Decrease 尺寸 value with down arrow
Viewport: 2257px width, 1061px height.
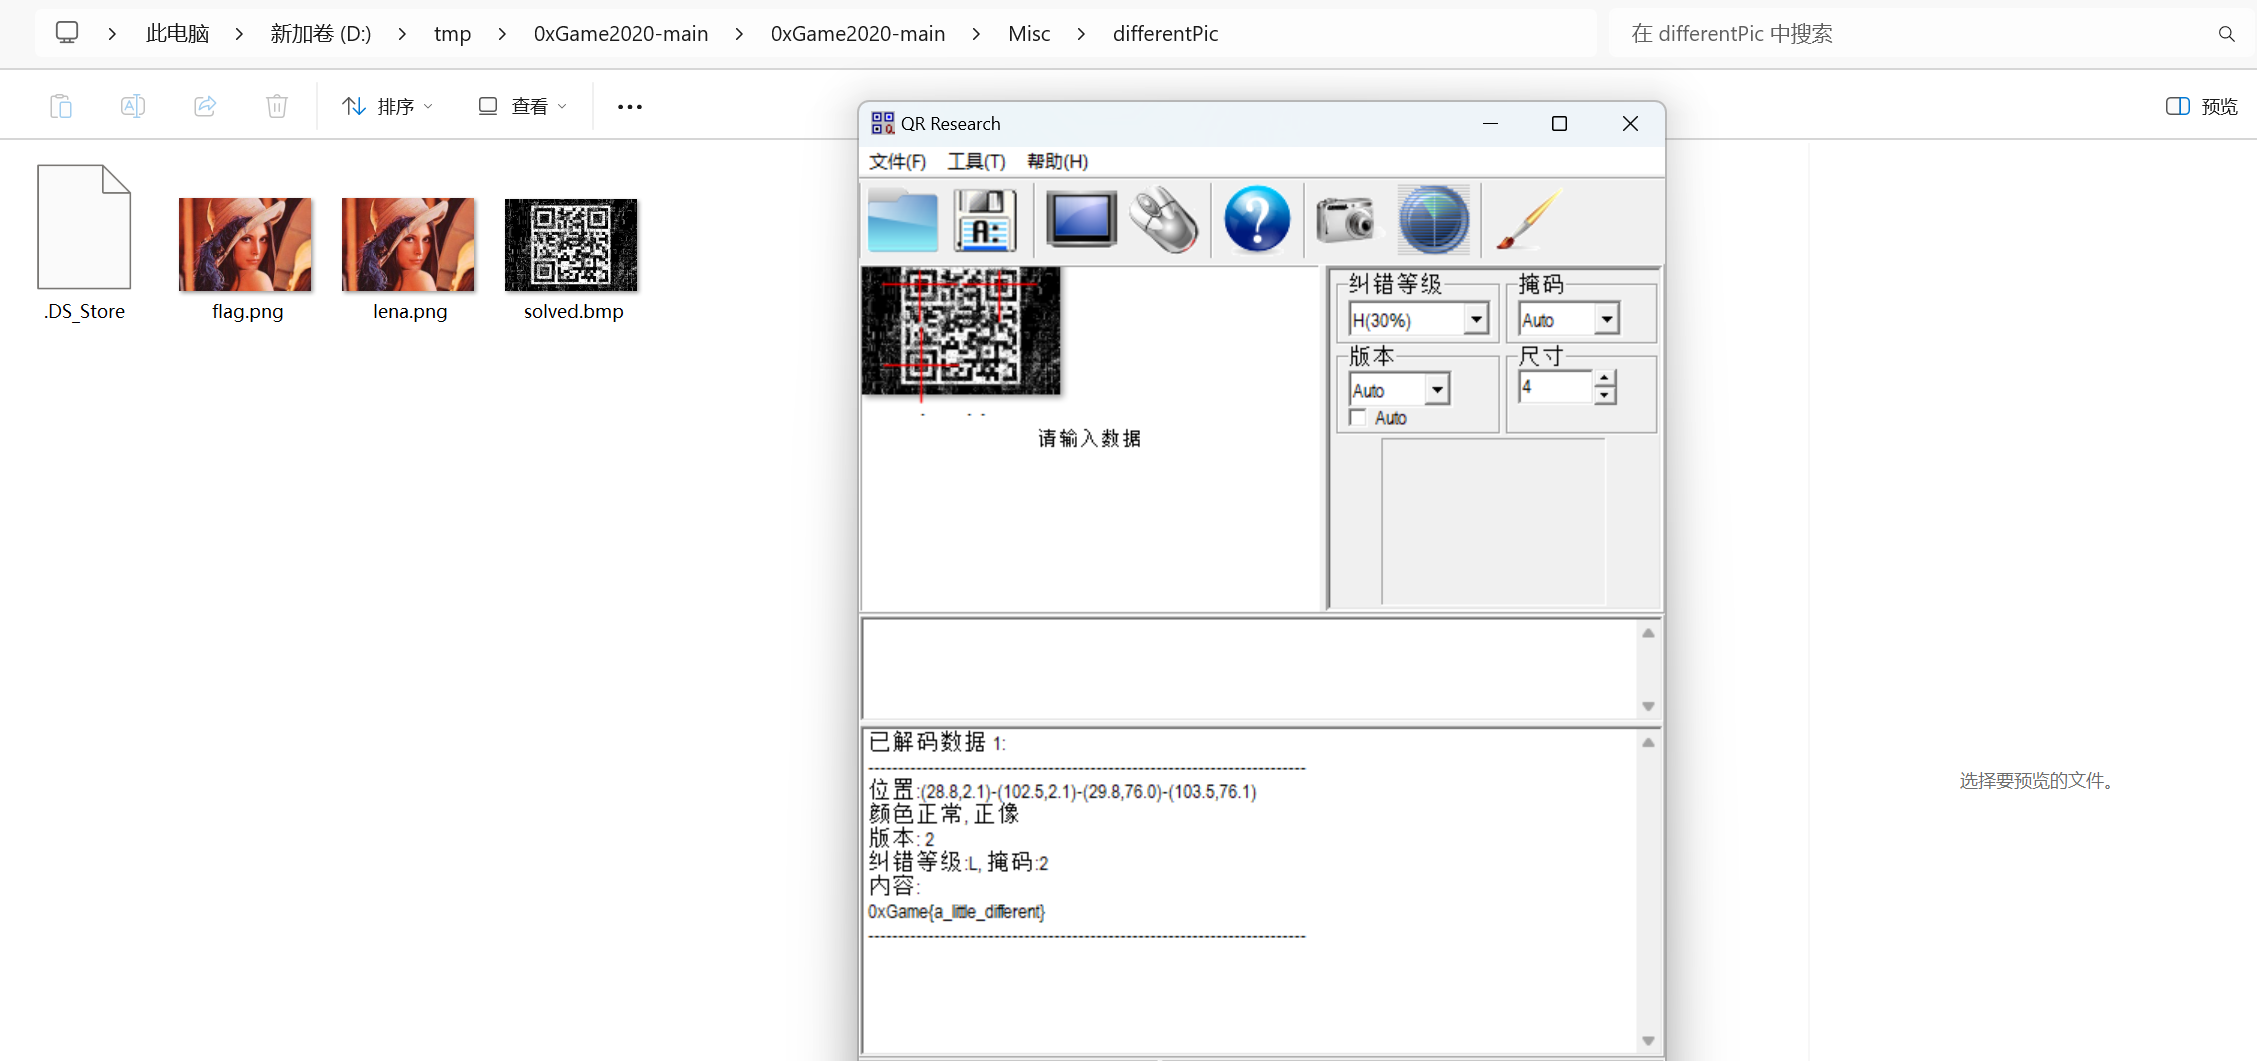pyautogui.click(x=1605, y=395)
